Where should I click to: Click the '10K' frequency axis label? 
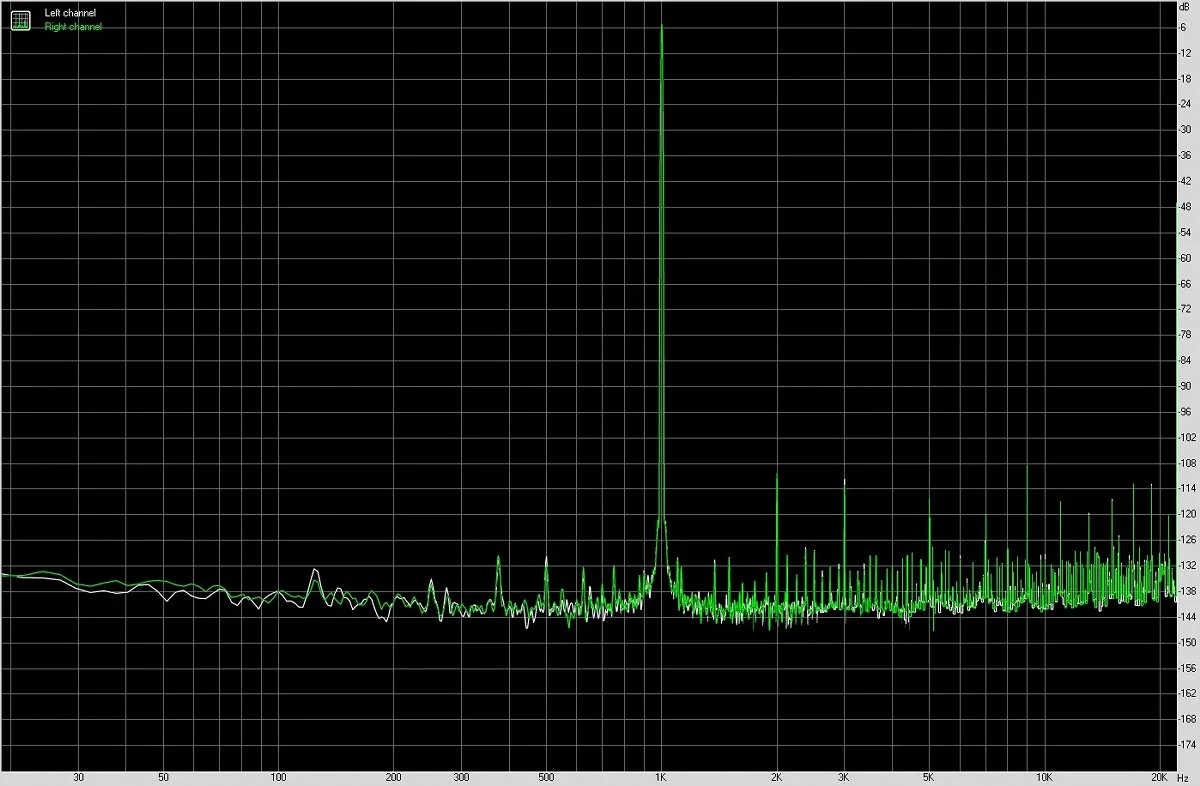click(x=1044, y=777)
